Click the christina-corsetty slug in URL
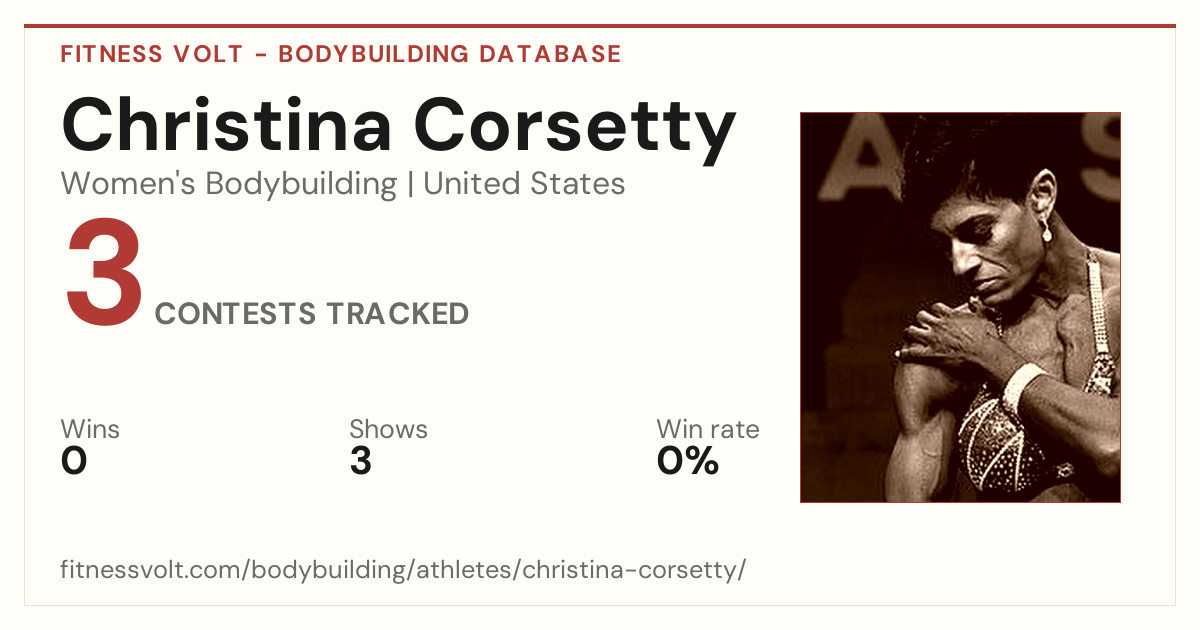 click(630, 570)
